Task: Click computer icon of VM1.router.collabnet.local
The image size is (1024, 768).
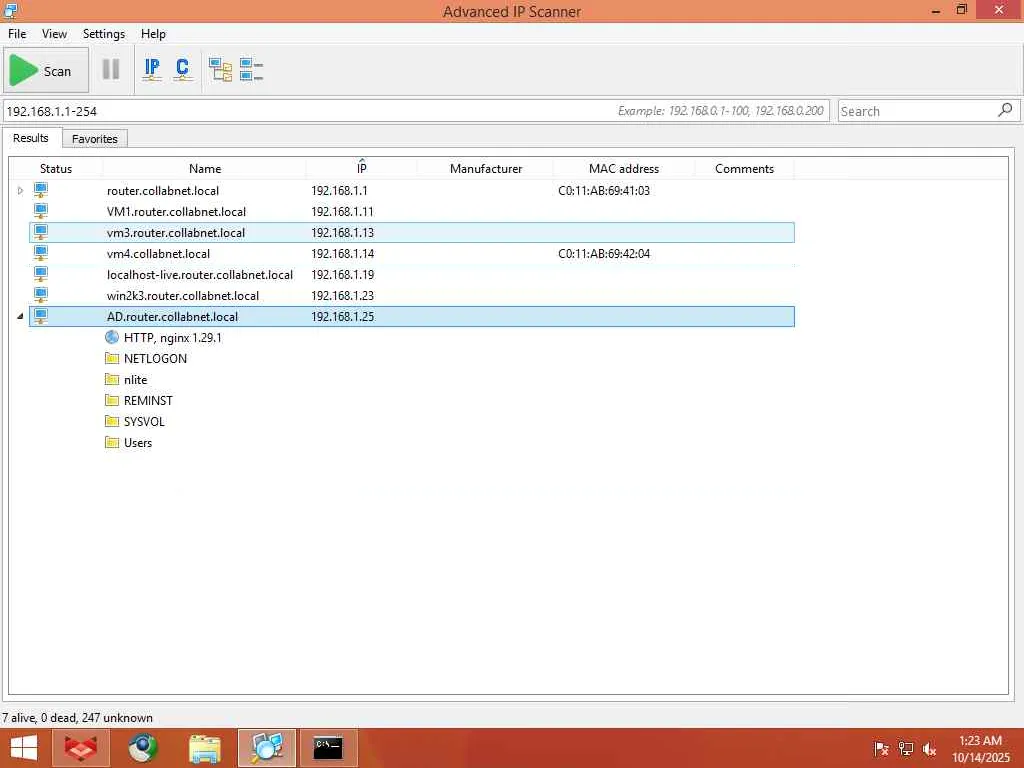Action: (41, 212)
